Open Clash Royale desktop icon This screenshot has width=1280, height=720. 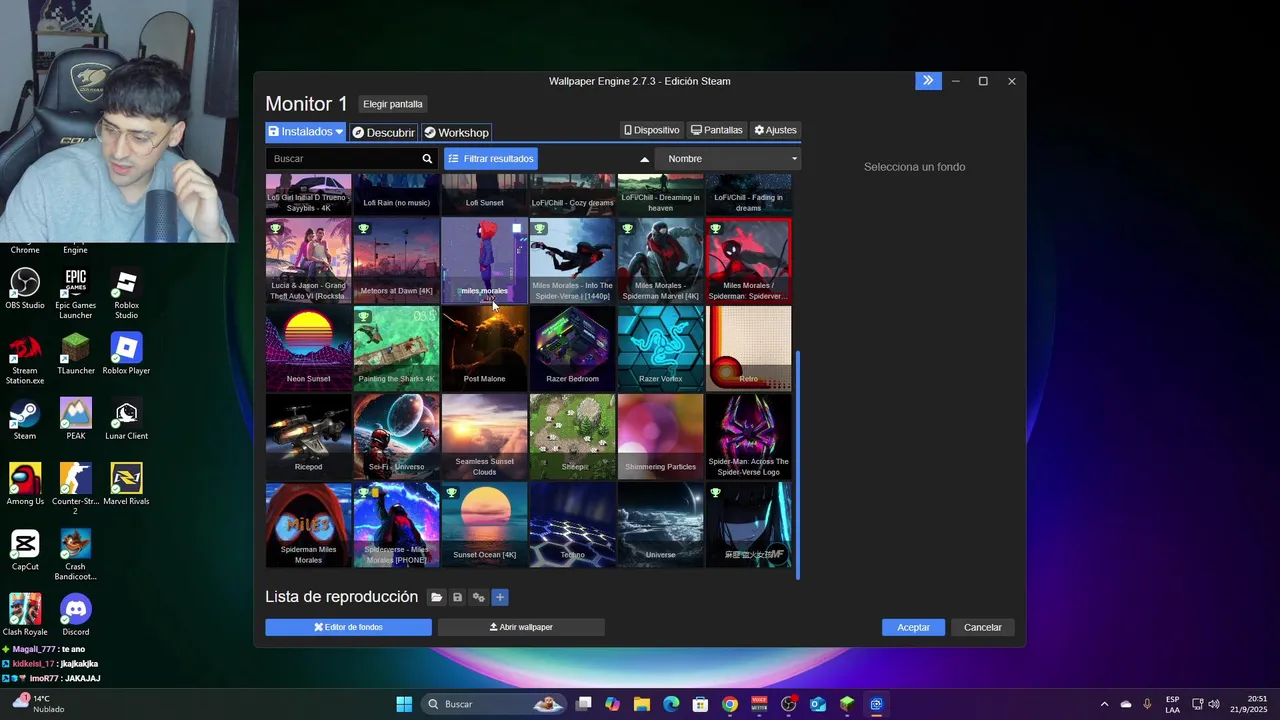coord(25,615)
